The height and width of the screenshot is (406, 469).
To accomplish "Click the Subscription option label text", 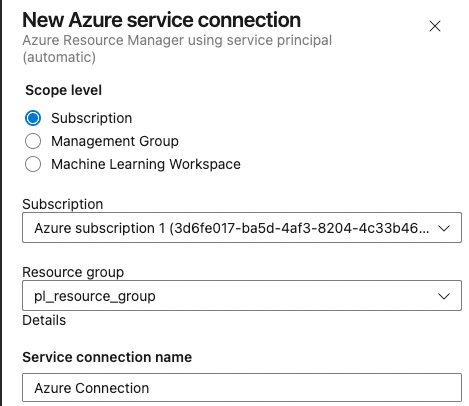I will click(x=92, y=118).
